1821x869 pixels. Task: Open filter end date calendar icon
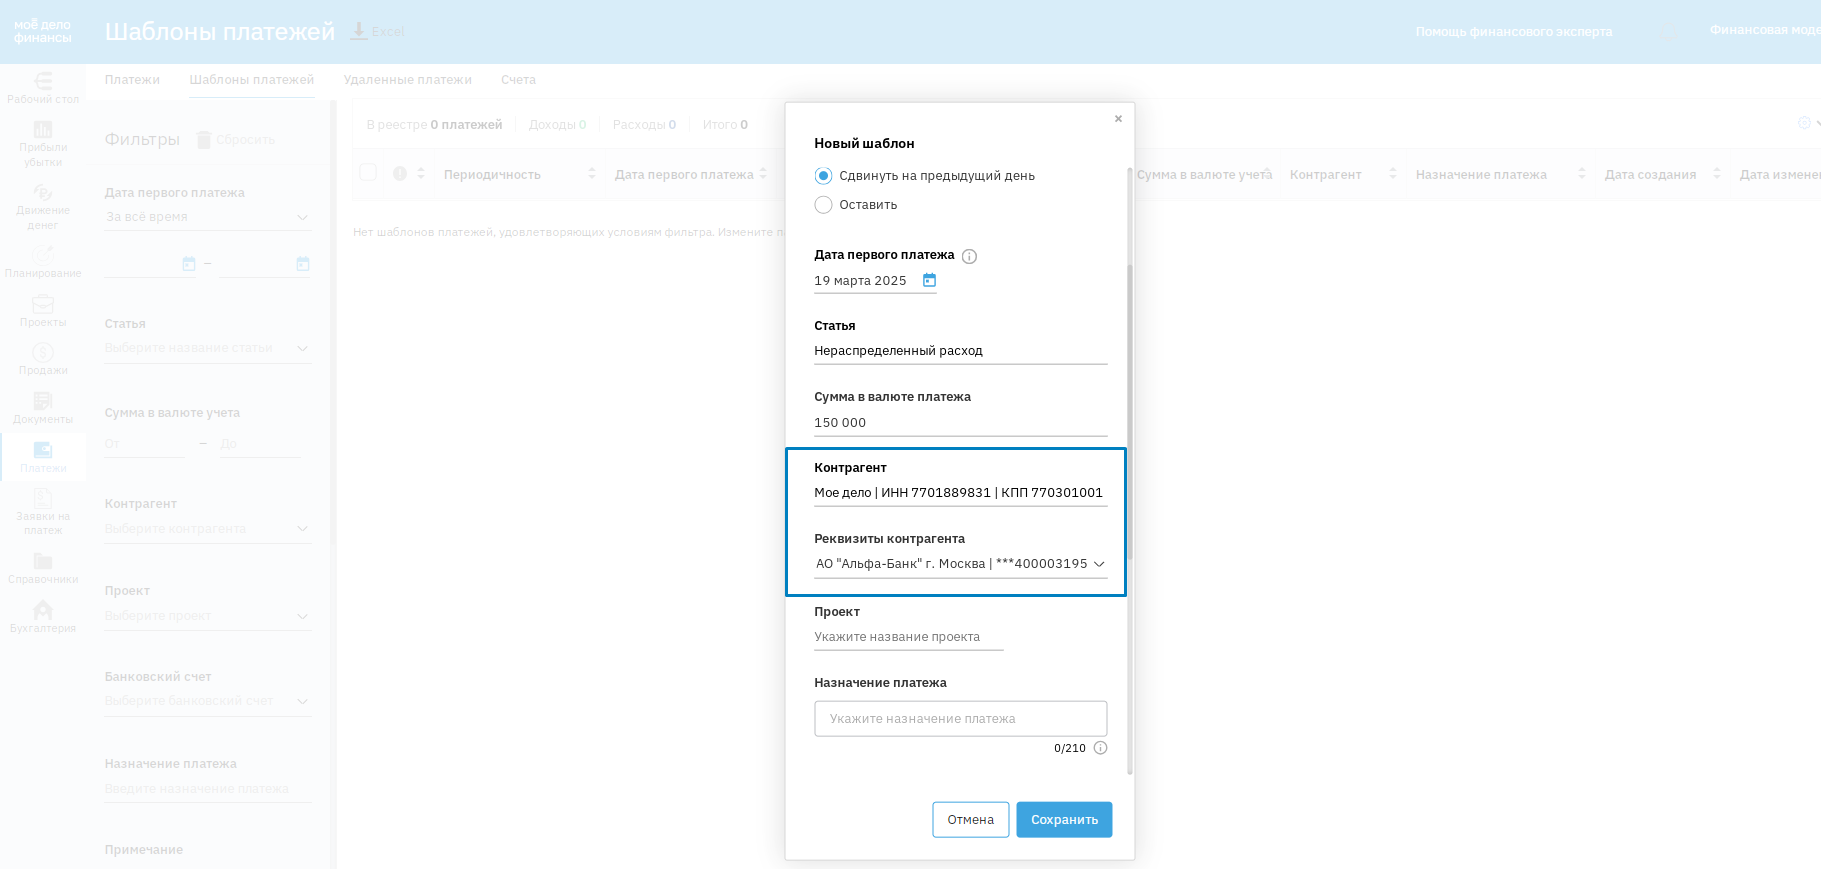(303, 264)
